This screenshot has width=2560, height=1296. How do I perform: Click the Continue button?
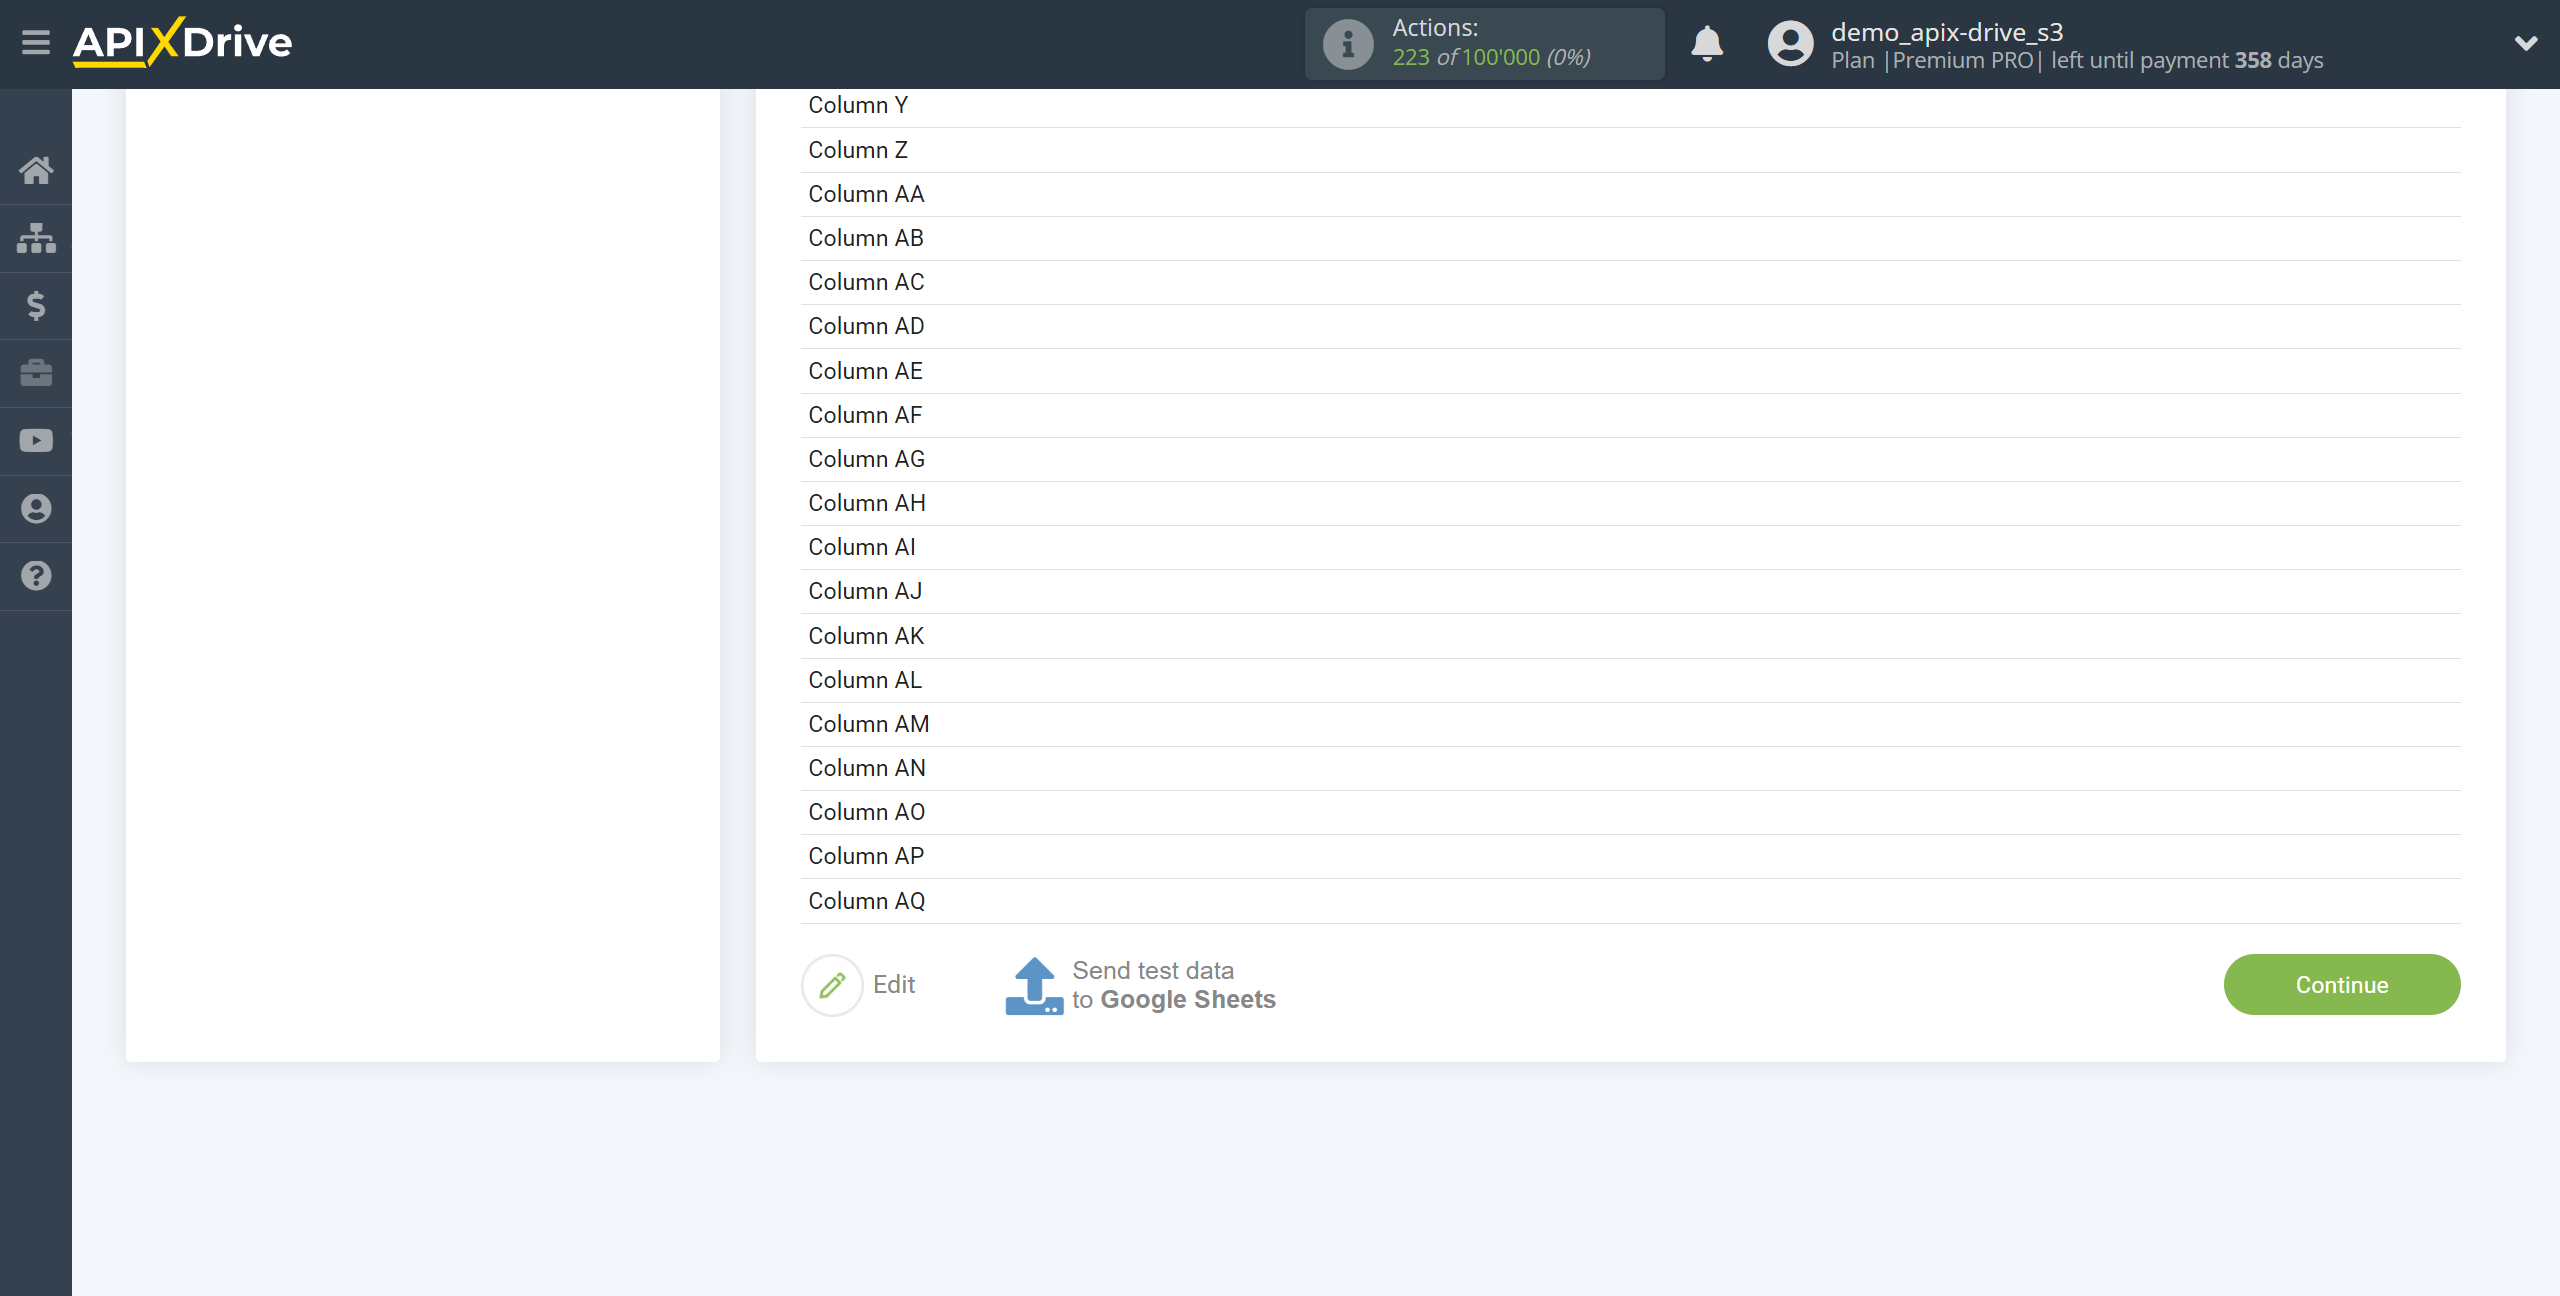tap(2342, 985)
